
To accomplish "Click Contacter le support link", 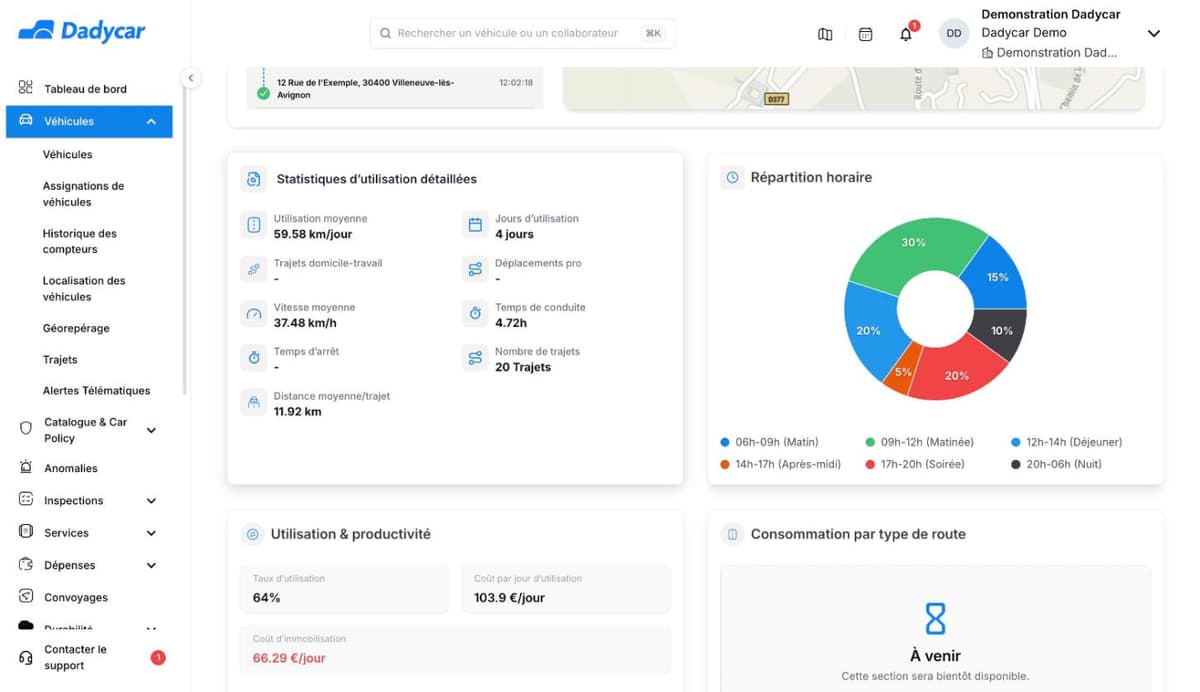I will pos(75,657).
